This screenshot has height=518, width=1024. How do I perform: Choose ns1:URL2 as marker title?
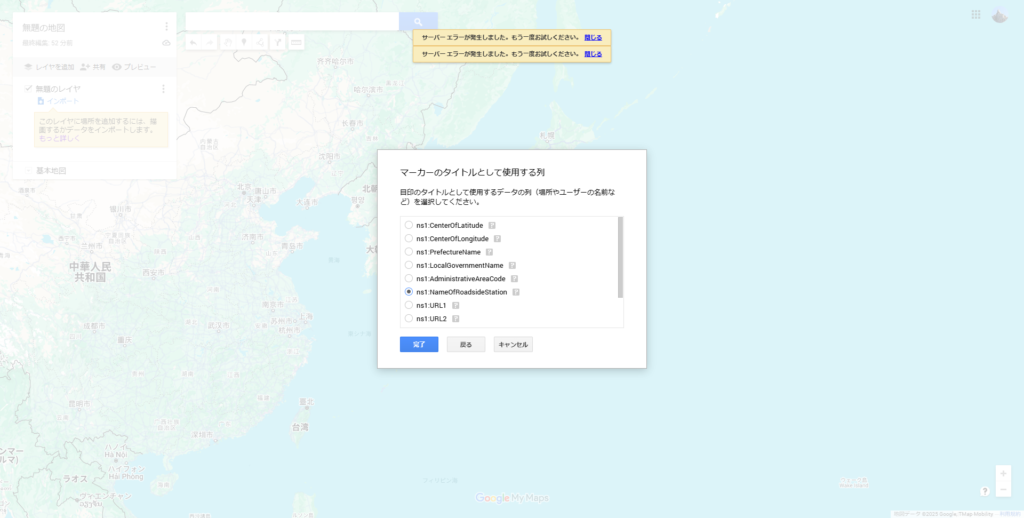pyautogui.click(x=409, y=319)
